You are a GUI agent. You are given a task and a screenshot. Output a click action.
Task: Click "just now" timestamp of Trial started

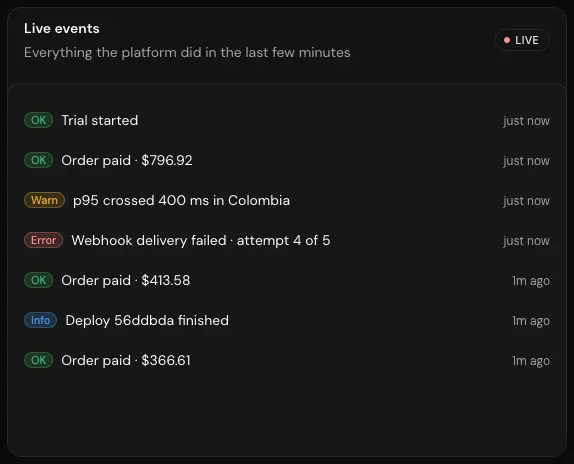[526, 121]
